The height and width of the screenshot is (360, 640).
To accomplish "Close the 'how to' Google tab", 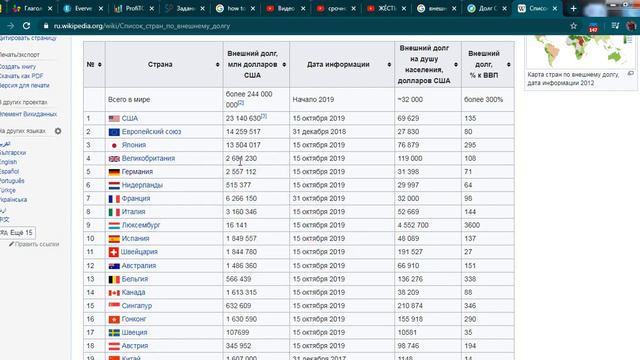I will [x=253, y=9].
